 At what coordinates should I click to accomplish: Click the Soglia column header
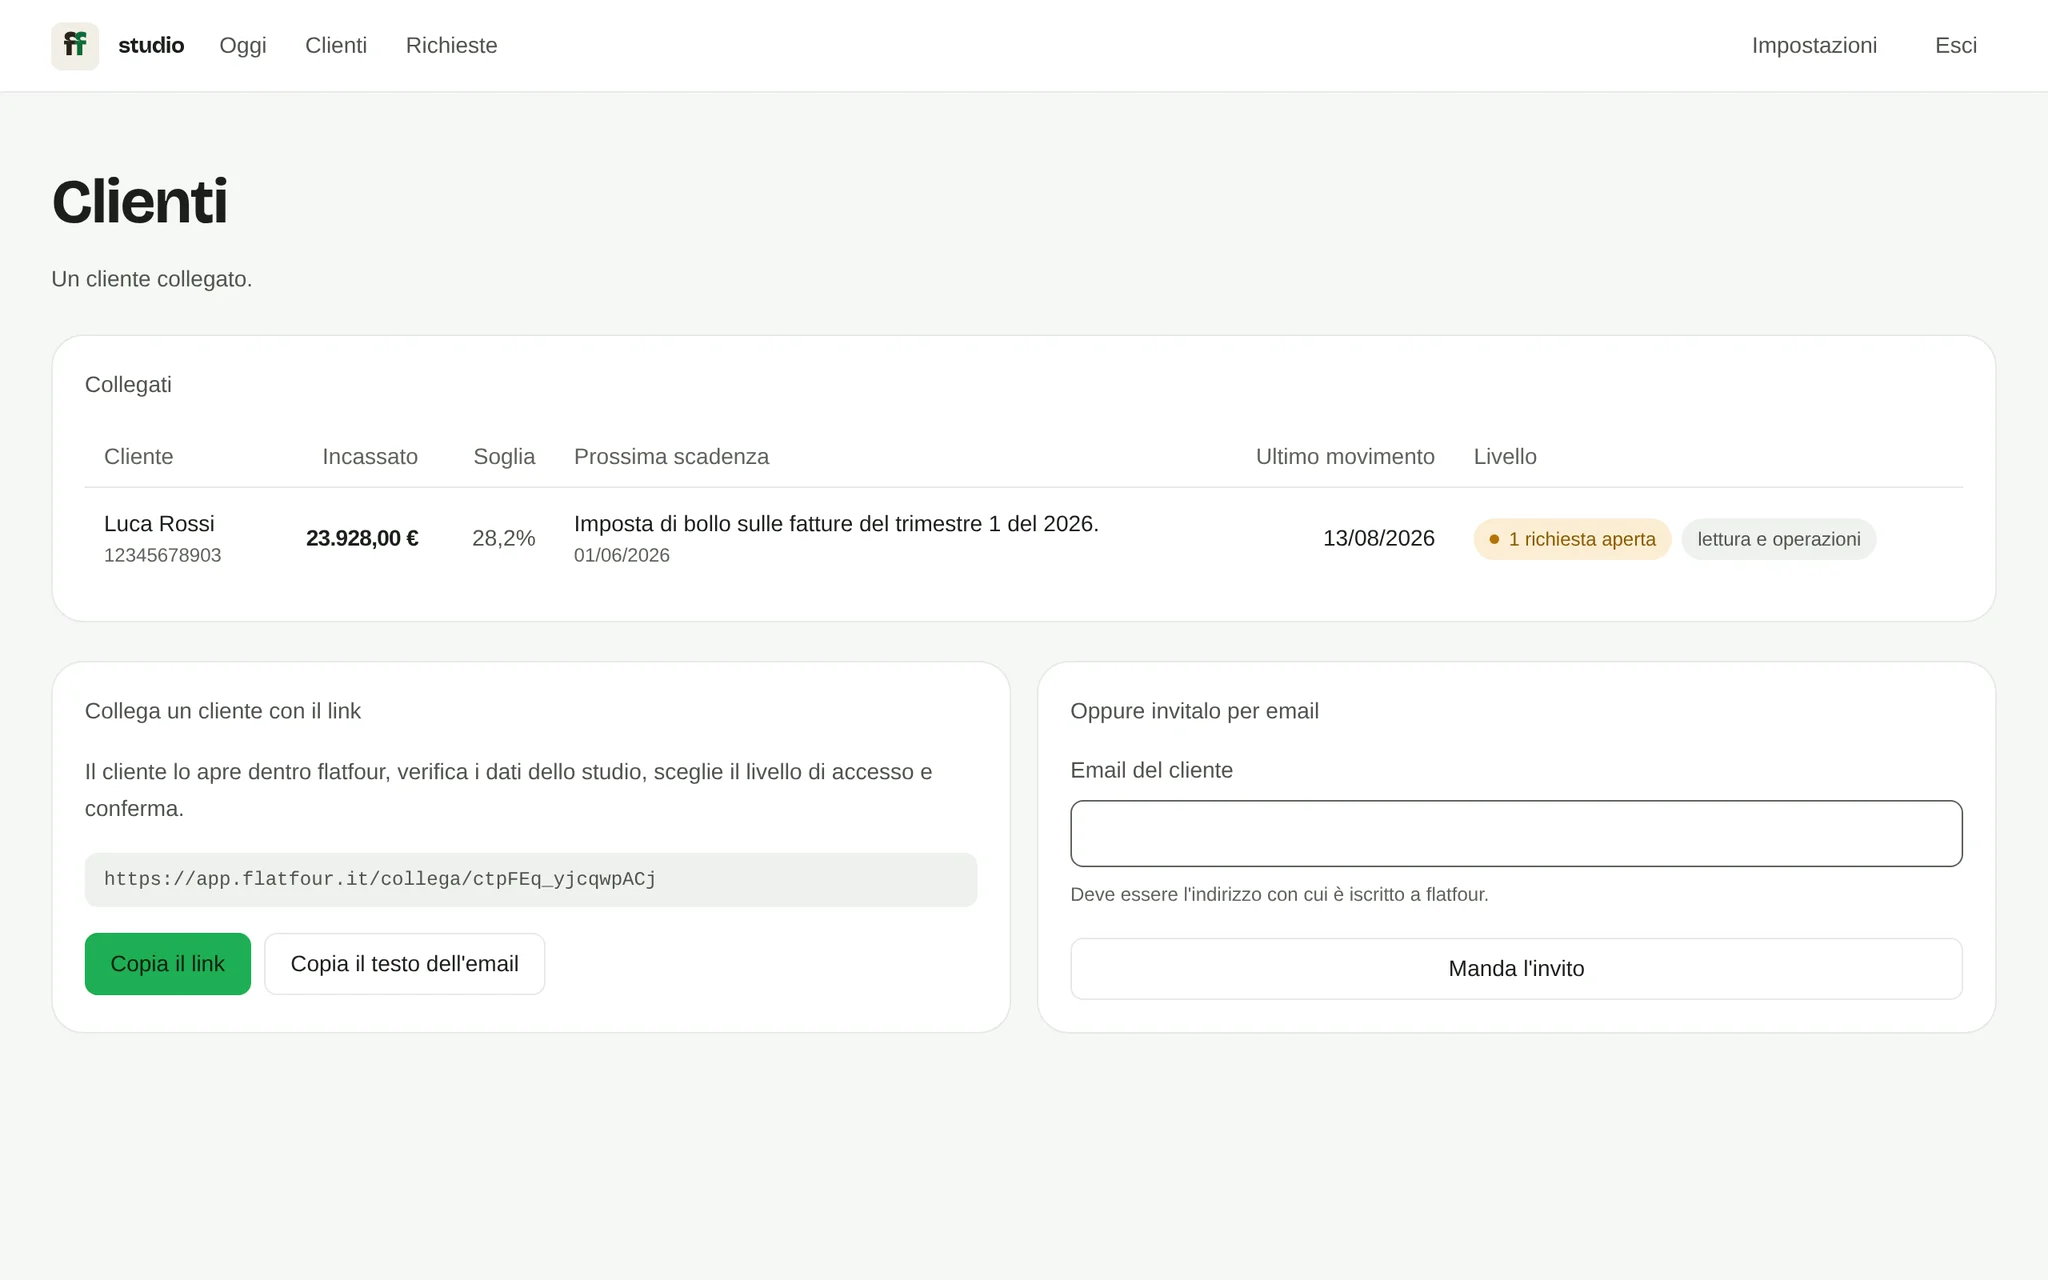pos(504,456)
